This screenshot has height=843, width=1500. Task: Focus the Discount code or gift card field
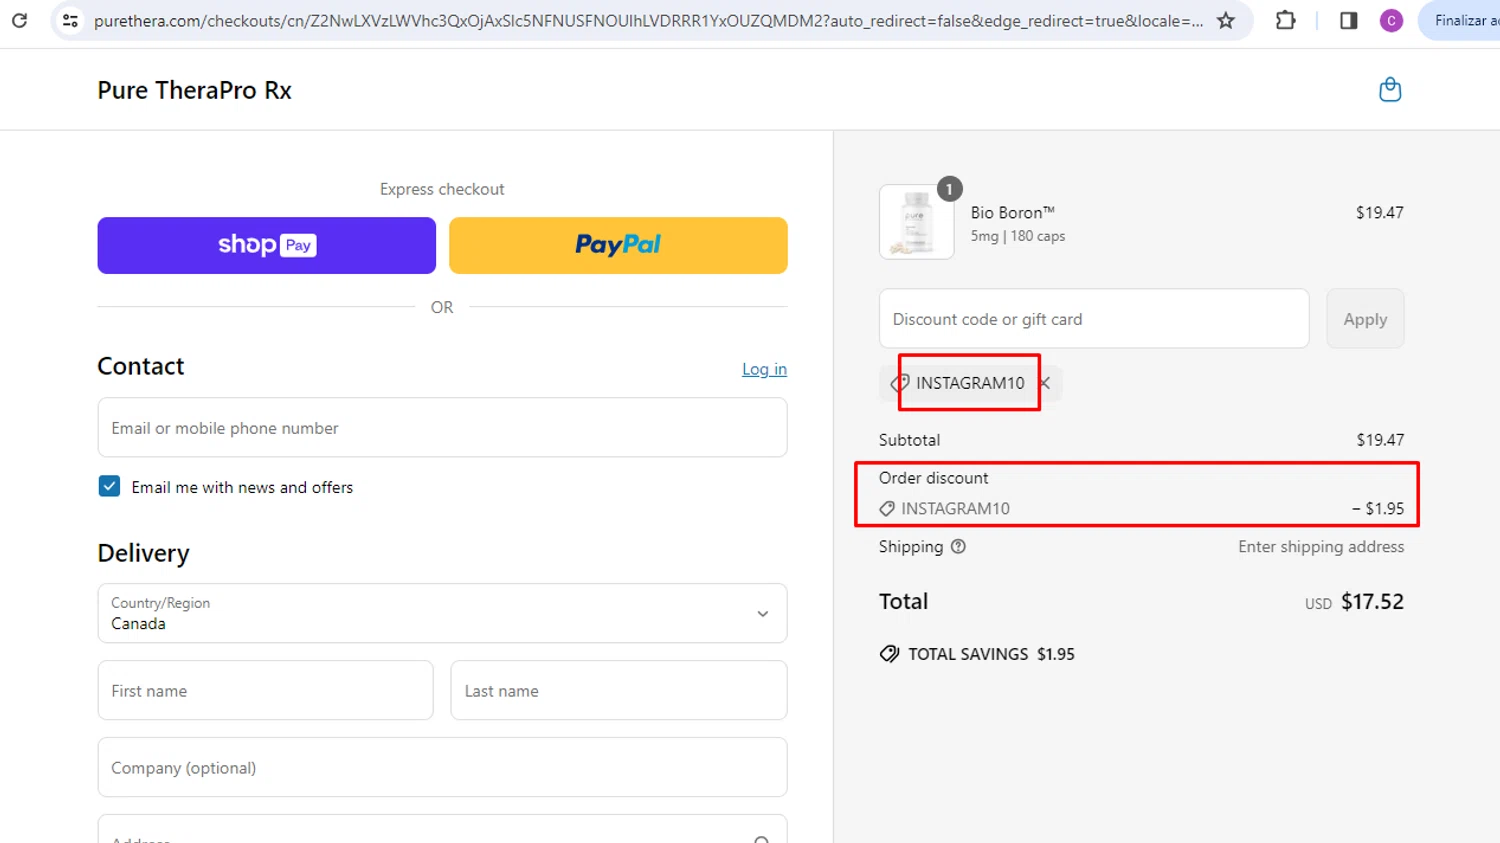pos(1094,319)
